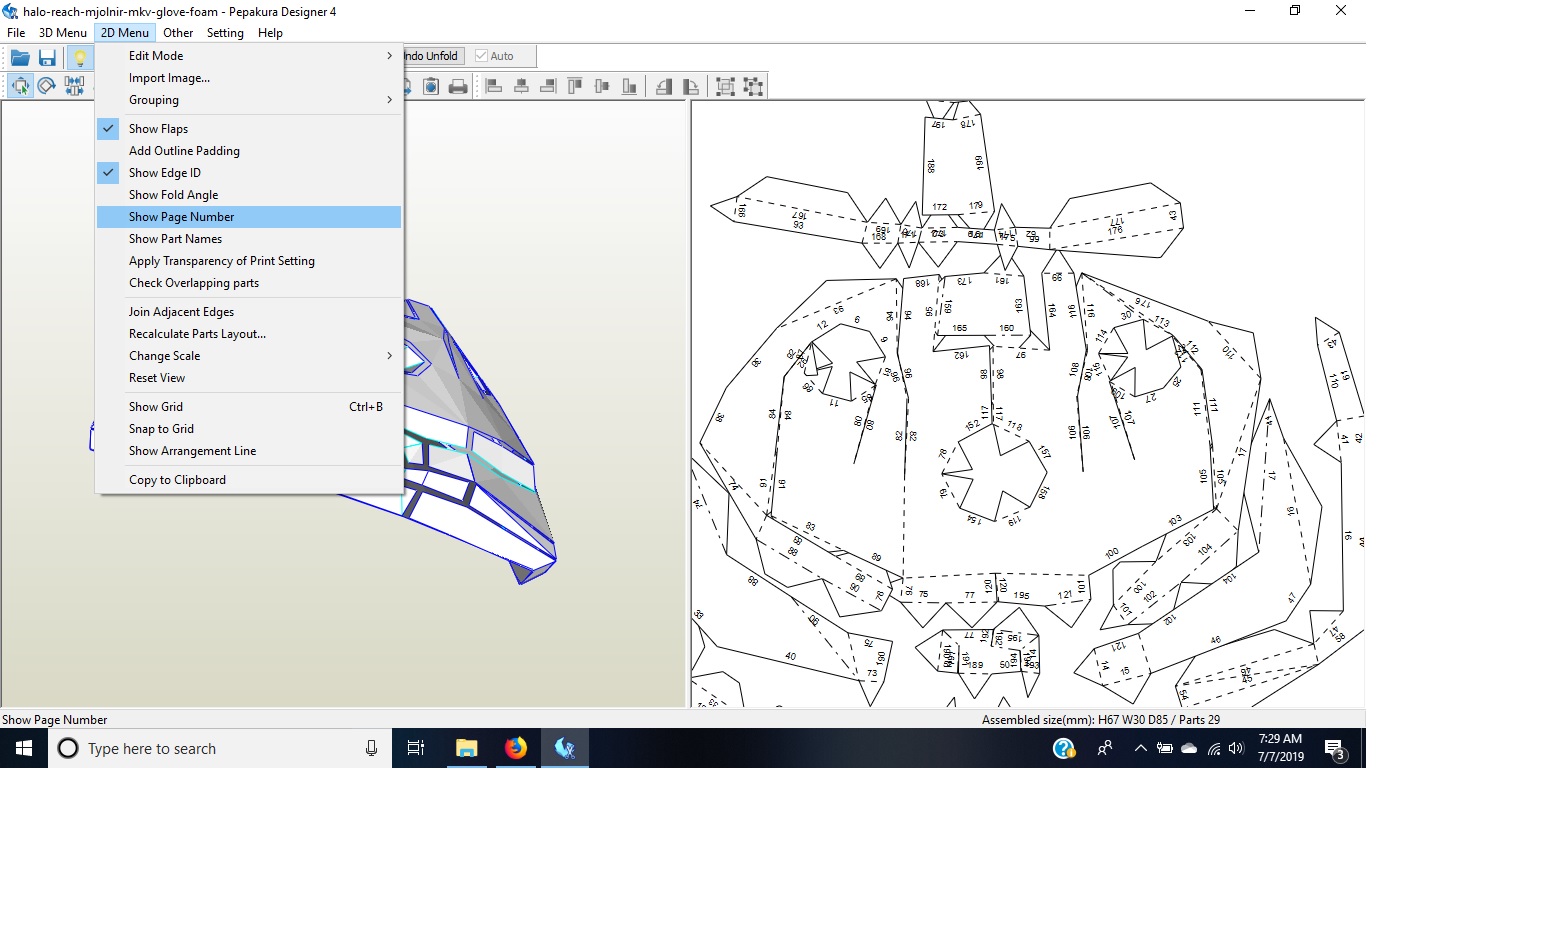Screen dimensions: 1558x946
Task: Show hidden system tray icons
Action: click(x=1140, y=748)
